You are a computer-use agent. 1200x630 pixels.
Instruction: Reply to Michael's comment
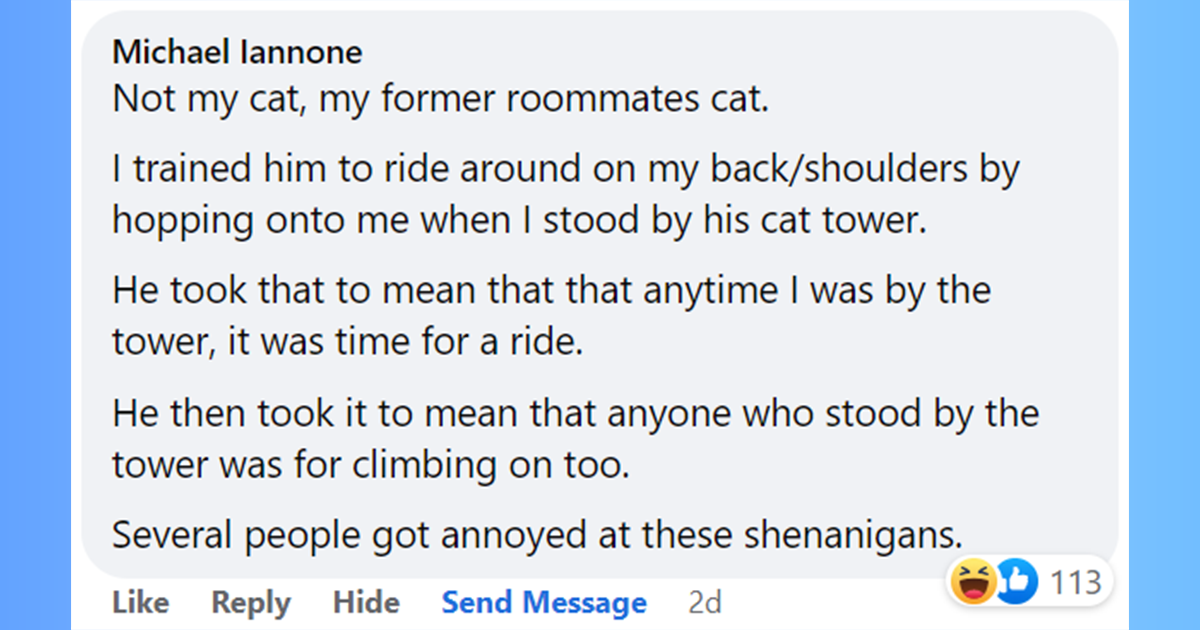tap(250, 602)
